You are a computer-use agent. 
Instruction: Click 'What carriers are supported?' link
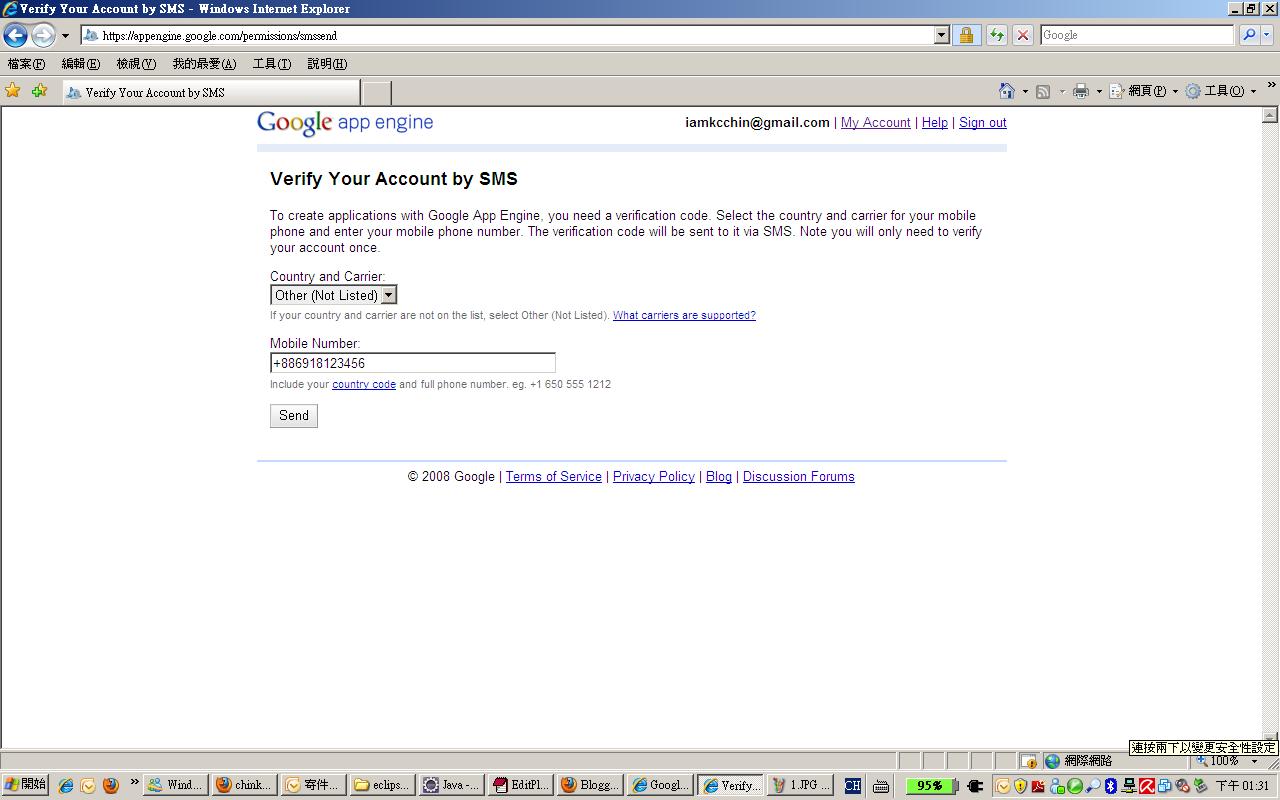click(x=684, y=315)
